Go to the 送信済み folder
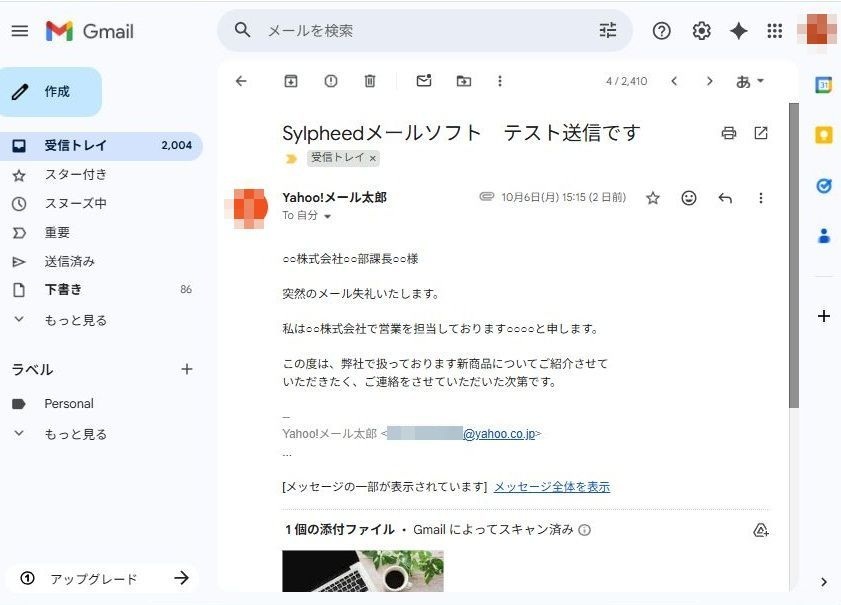841x605 pixels. [69, 262]
